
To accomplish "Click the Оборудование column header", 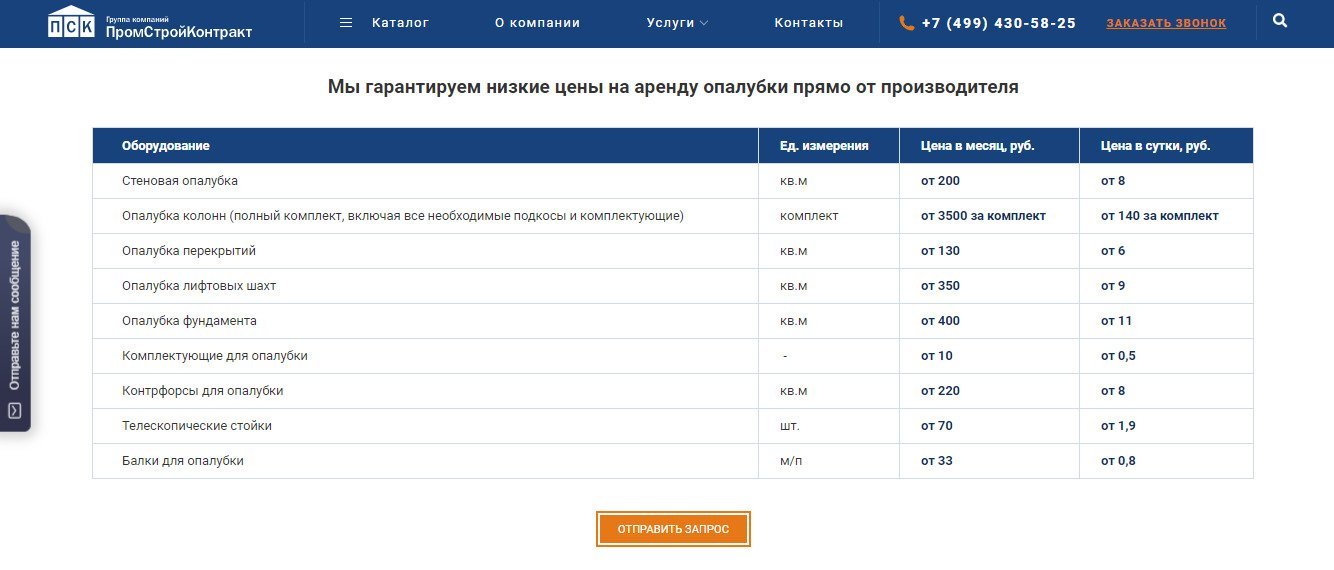I will click(x=166, y=146).
